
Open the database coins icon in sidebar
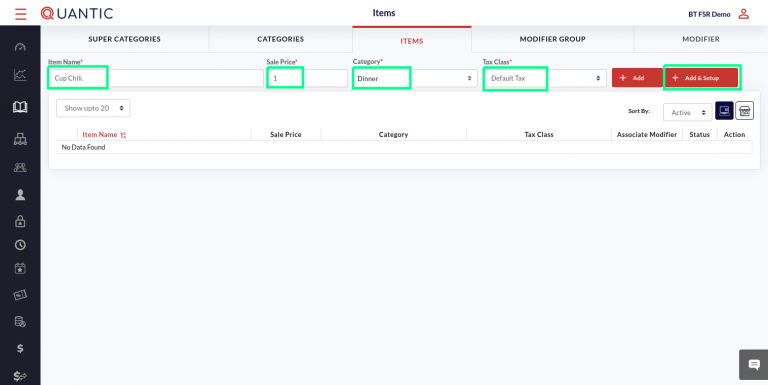pyautogui.click(x=20, y=322)
